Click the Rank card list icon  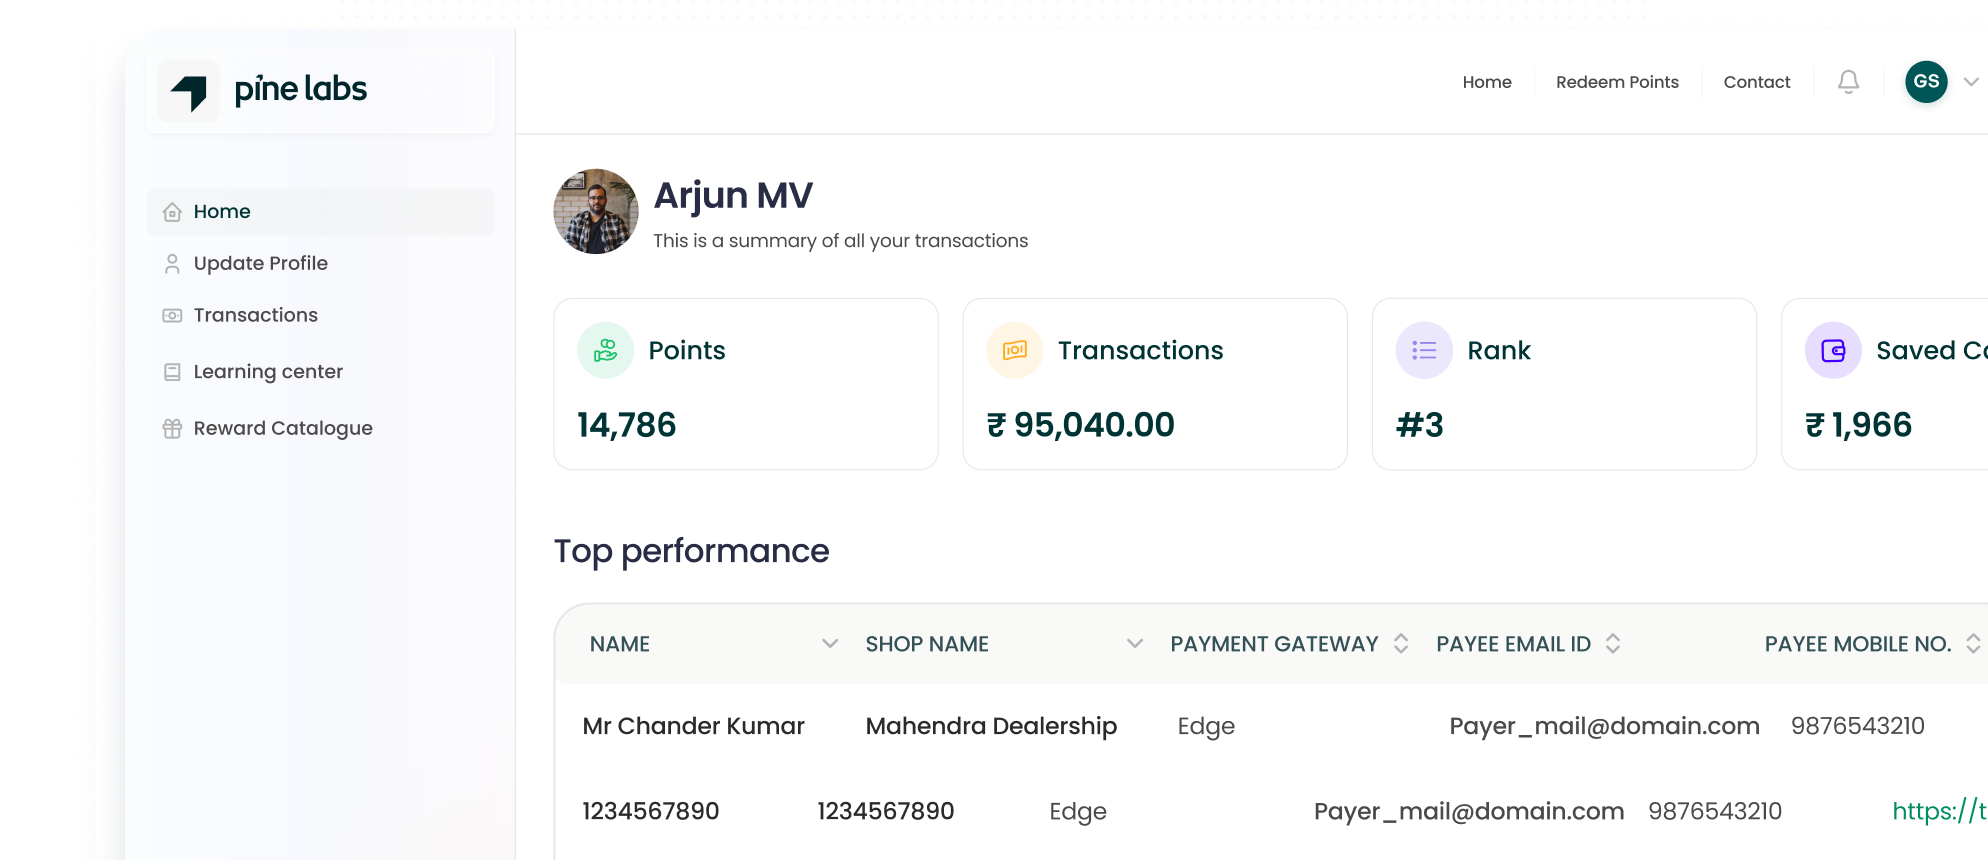coord(1424,350)
